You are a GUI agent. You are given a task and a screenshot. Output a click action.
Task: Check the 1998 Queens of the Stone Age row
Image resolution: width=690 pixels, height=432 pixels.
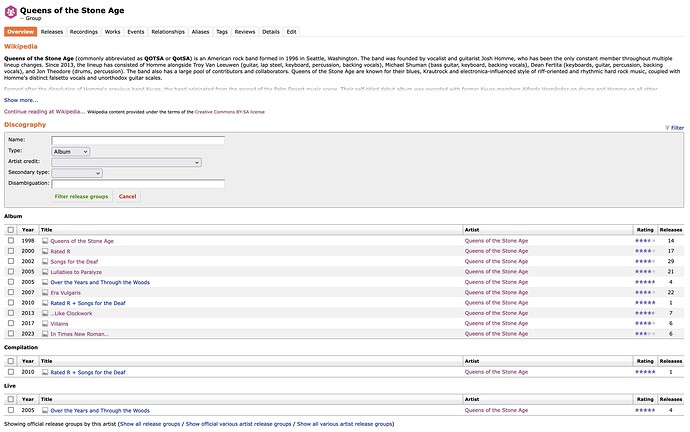(x=11, y=241)
